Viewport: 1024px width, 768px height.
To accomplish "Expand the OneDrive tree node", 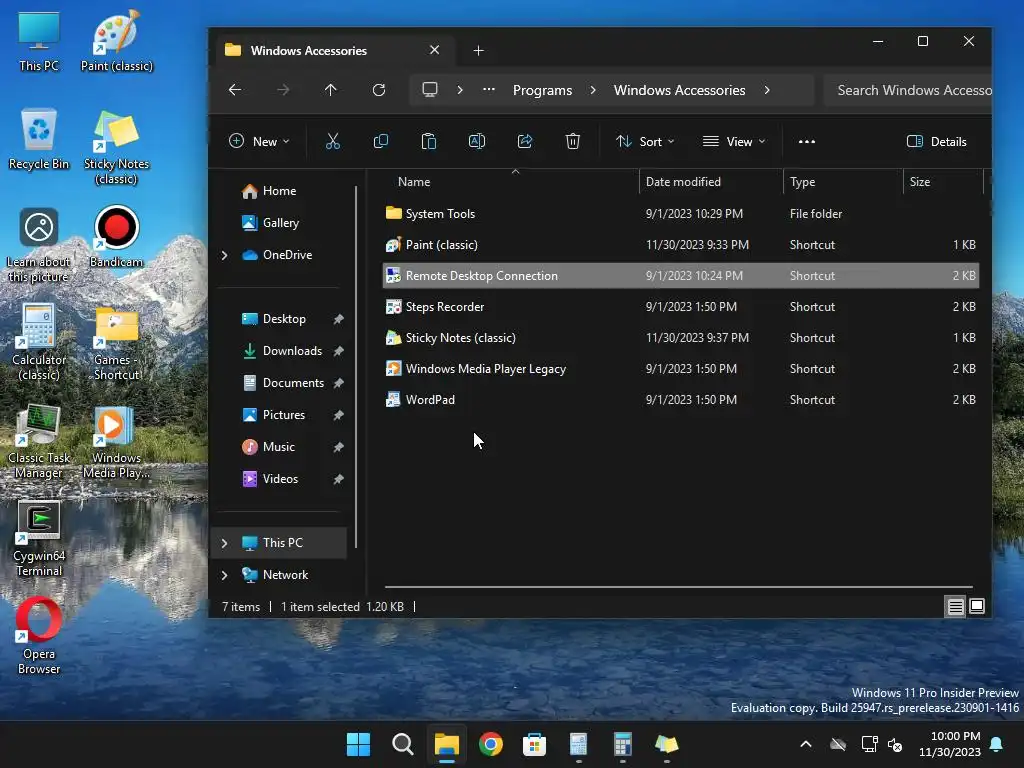I will (x=225, y=255).
